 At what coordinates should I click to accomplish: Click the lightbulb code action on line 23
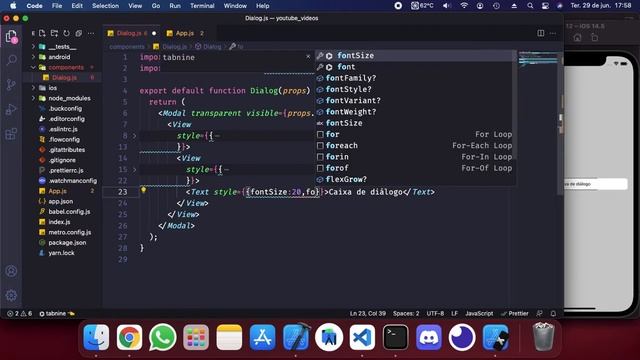(x=143, y=190)
